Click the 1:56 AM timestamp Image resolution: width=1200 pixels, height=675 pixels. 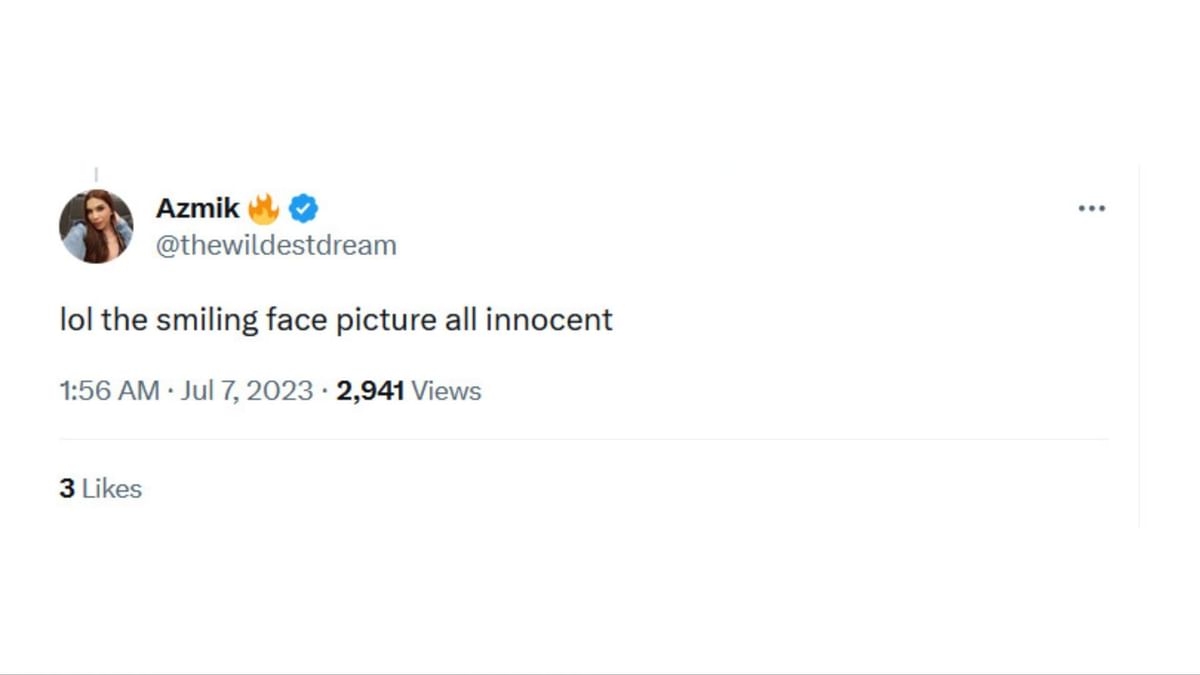[x=109, y=391]
